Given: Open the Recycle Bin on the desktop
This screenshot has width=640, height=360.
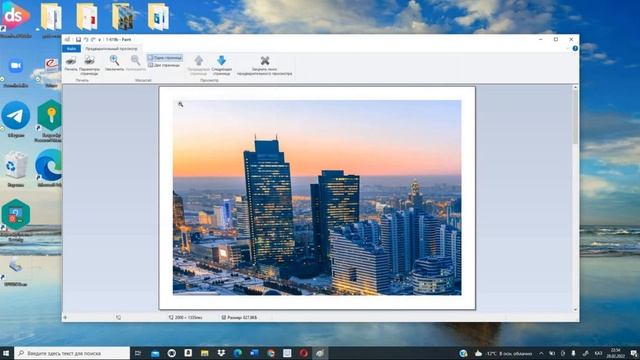Looking at the screenshot, I should (x=16, y=169).
